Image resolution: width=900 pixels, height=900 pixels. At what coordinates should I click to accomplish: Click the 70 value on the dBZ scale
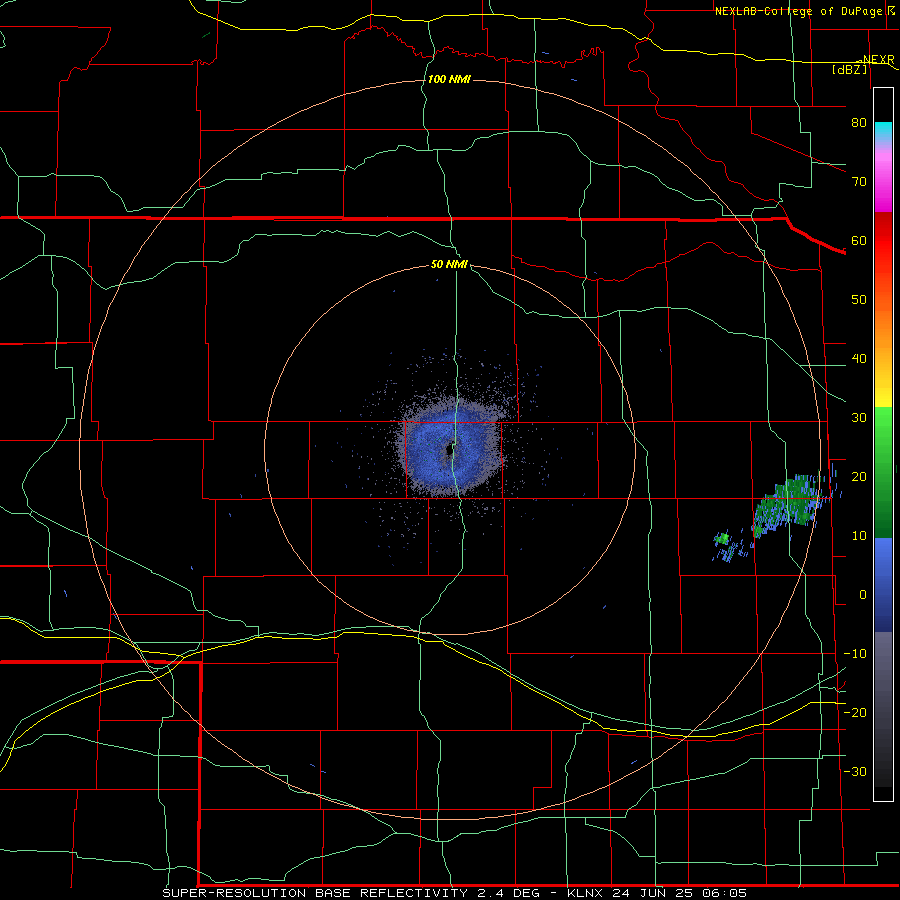(x=859, y=182)
